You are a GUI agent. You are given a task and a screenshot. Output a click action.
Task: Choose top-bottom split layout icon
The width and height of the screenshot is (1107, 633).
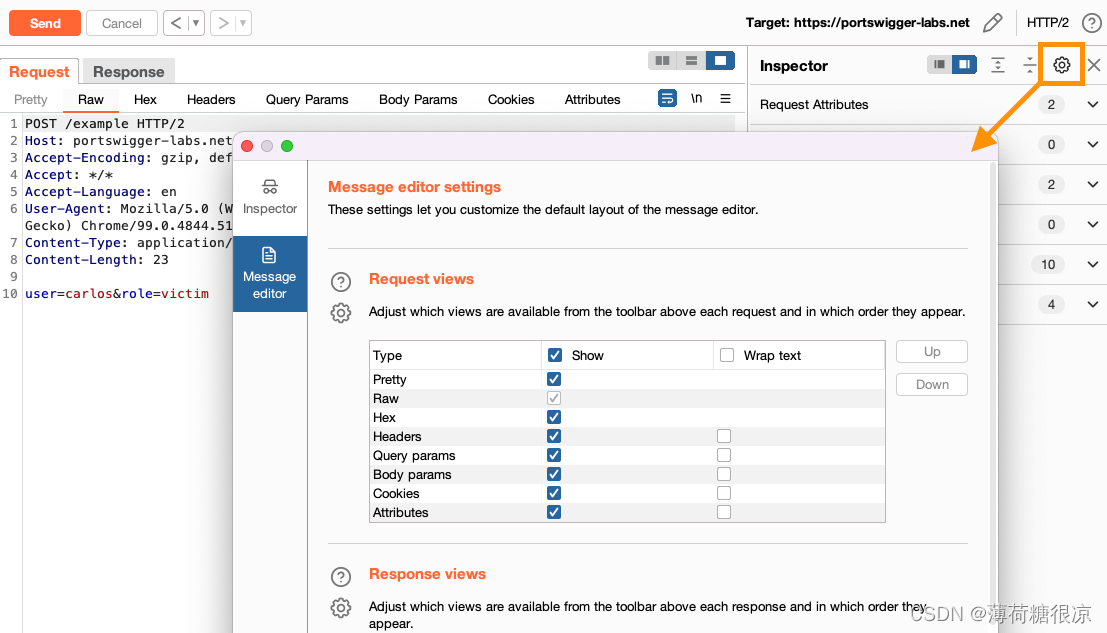click(x=691, y=61)
